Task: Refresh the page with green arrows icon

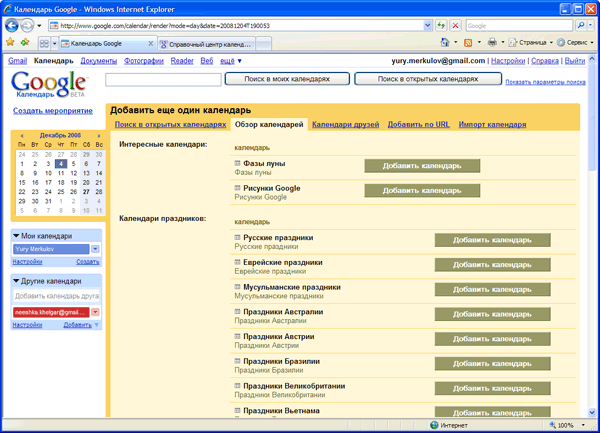Action: coord(441,26)
